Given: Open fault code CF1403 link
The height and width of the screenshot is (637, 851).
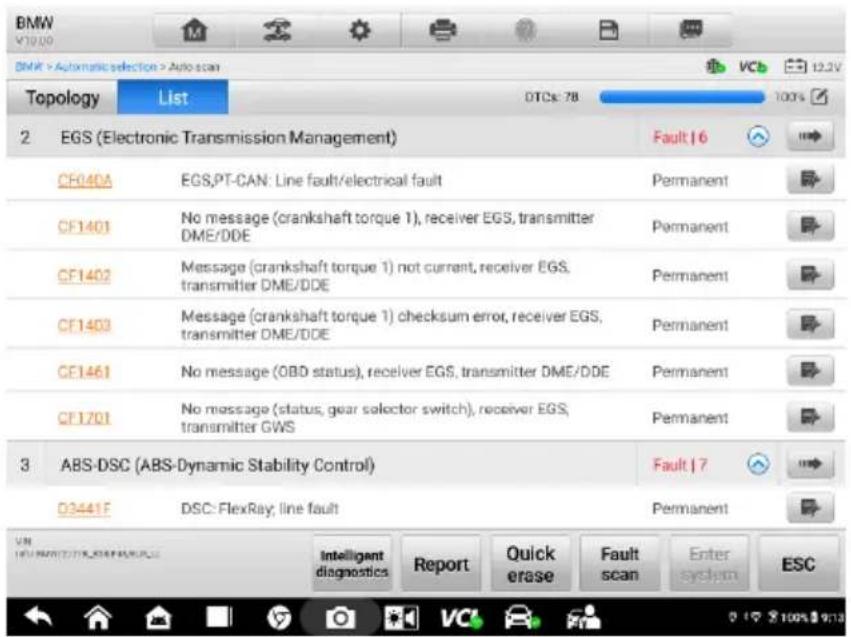Looking at the screenshot, I should pyautogui.click(x=84, y=325).
